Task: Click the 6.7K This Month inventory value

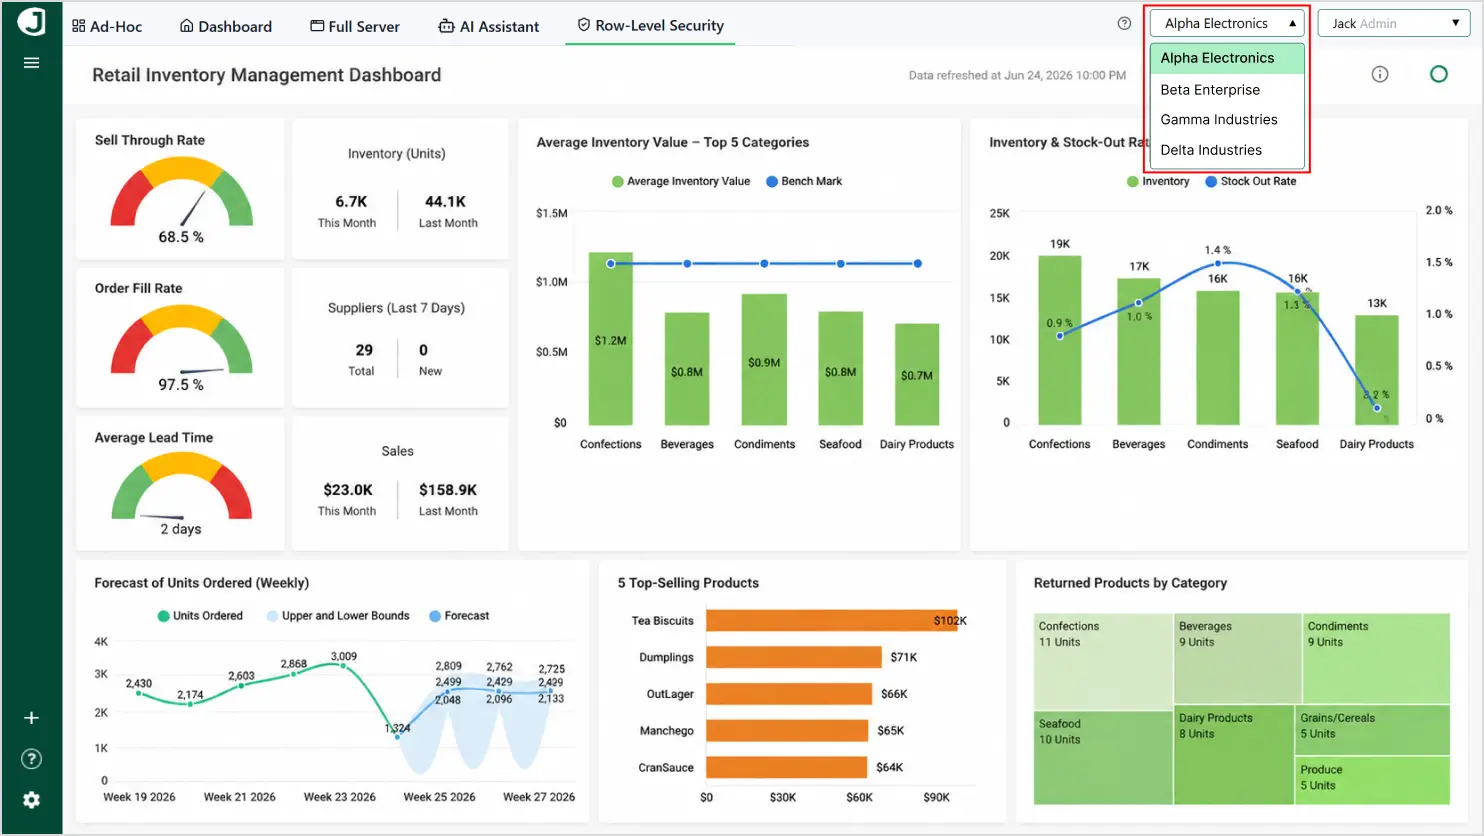Action: pyautogui.click(x=351, y=201)
